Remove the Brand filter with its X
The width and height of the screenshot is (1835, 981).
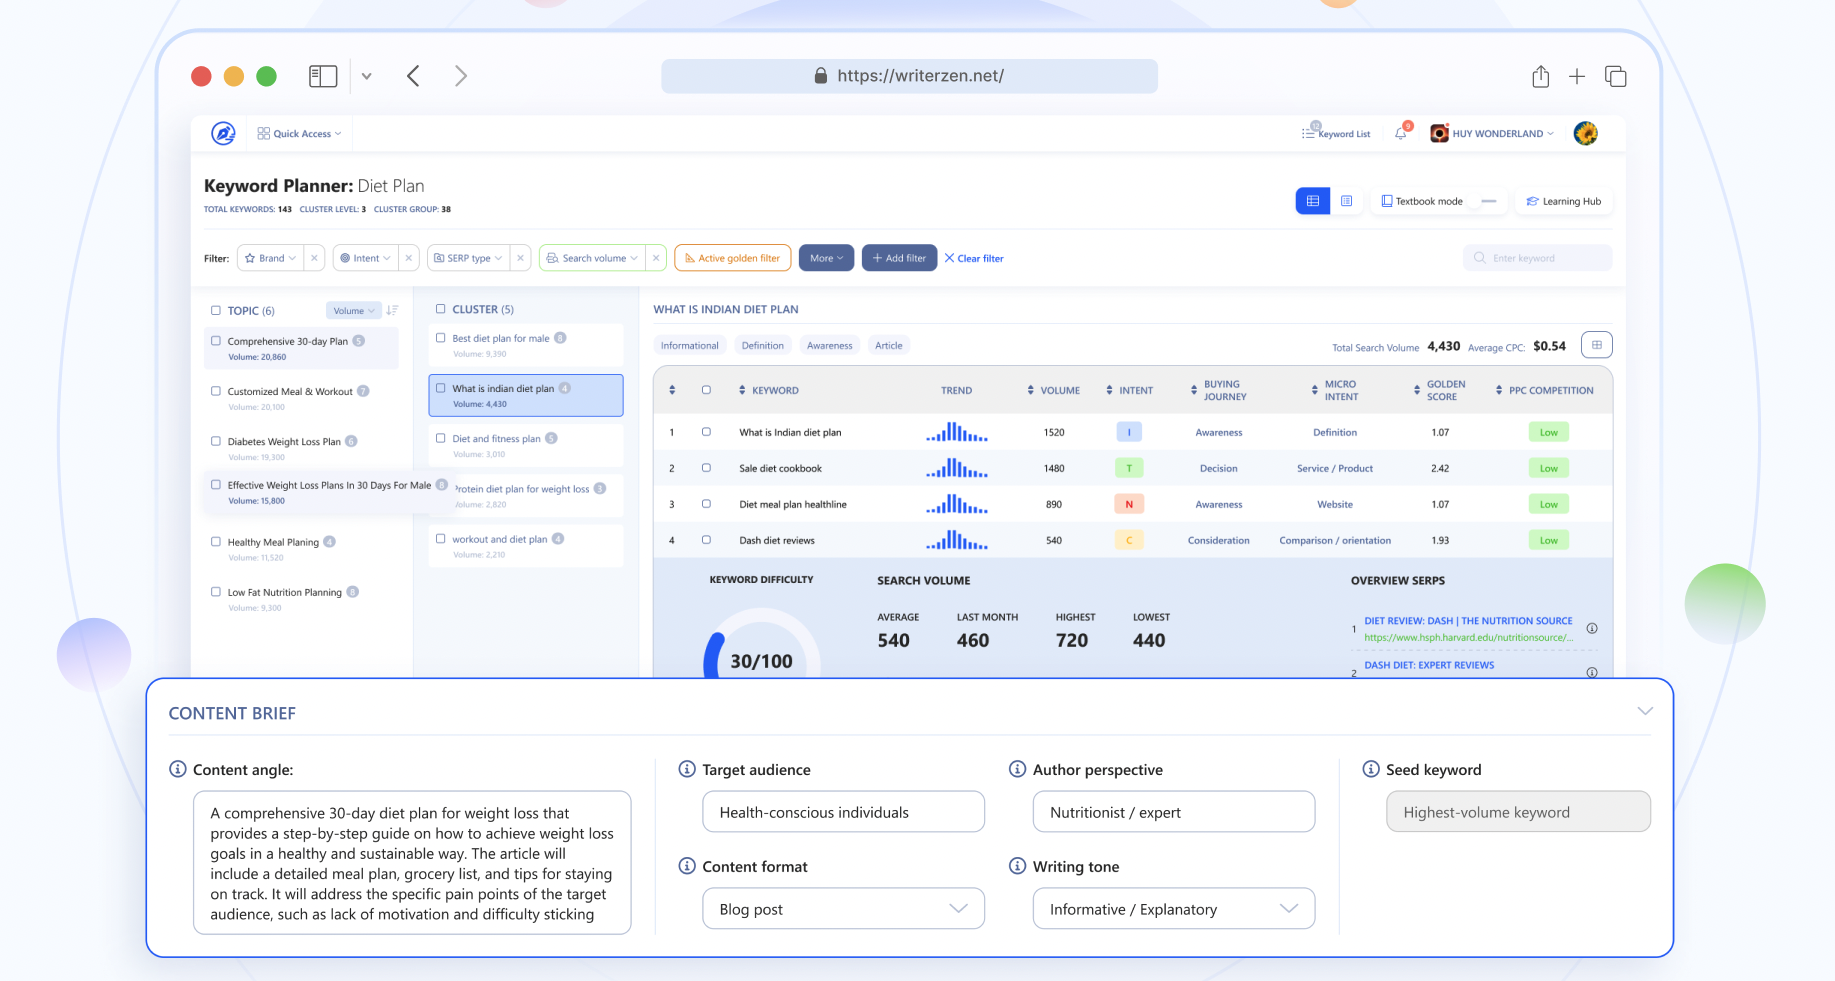314,257
